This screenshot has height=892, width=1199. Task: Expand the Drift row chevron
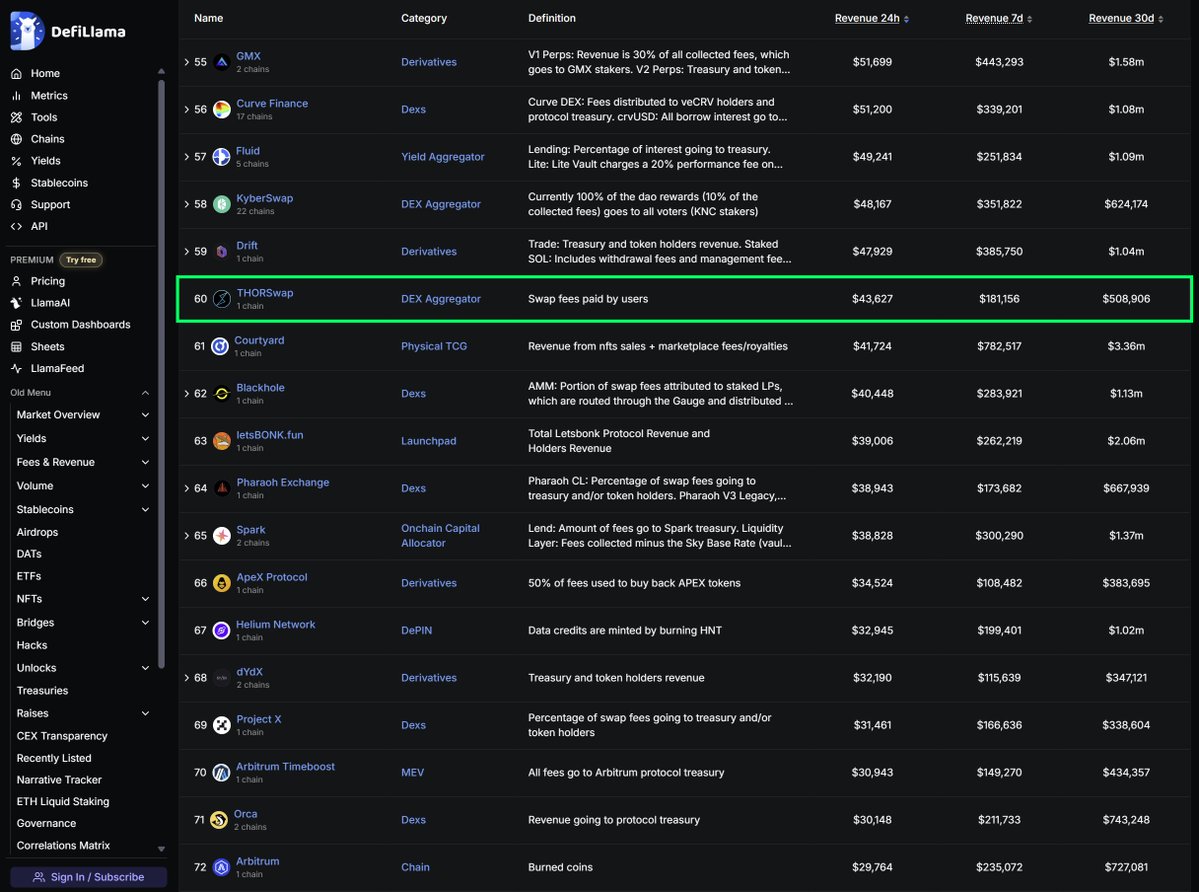click(187, 251)
